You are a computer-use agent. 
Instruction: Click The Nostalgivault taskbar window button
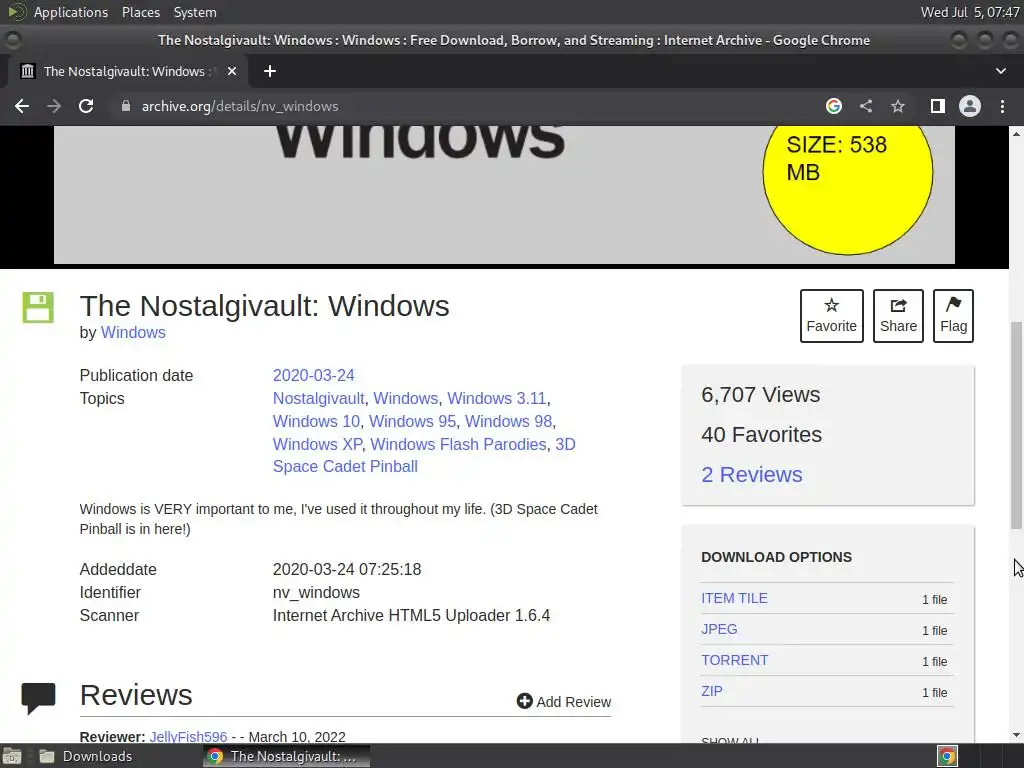pos(287,756)
